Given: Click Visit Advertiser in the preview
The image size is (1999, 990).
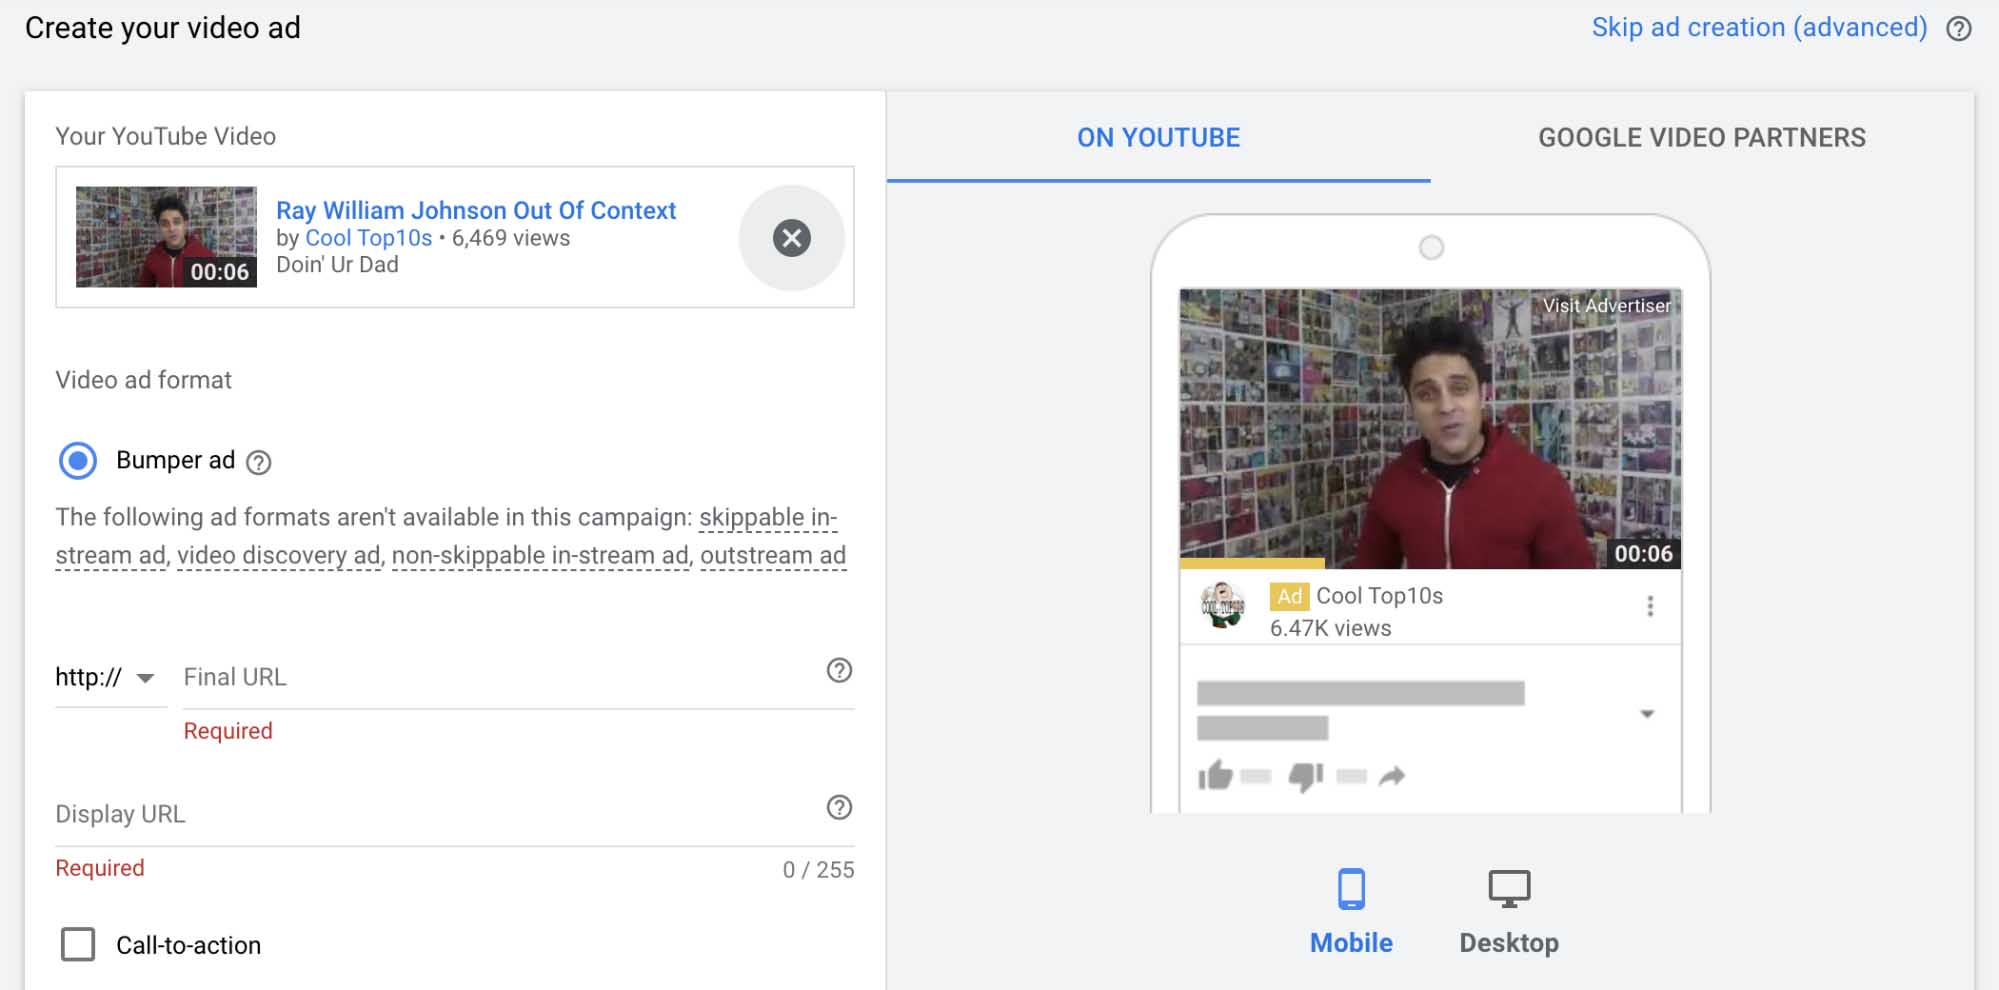Looking at the screenshot, I should [x=1606, y=306].
